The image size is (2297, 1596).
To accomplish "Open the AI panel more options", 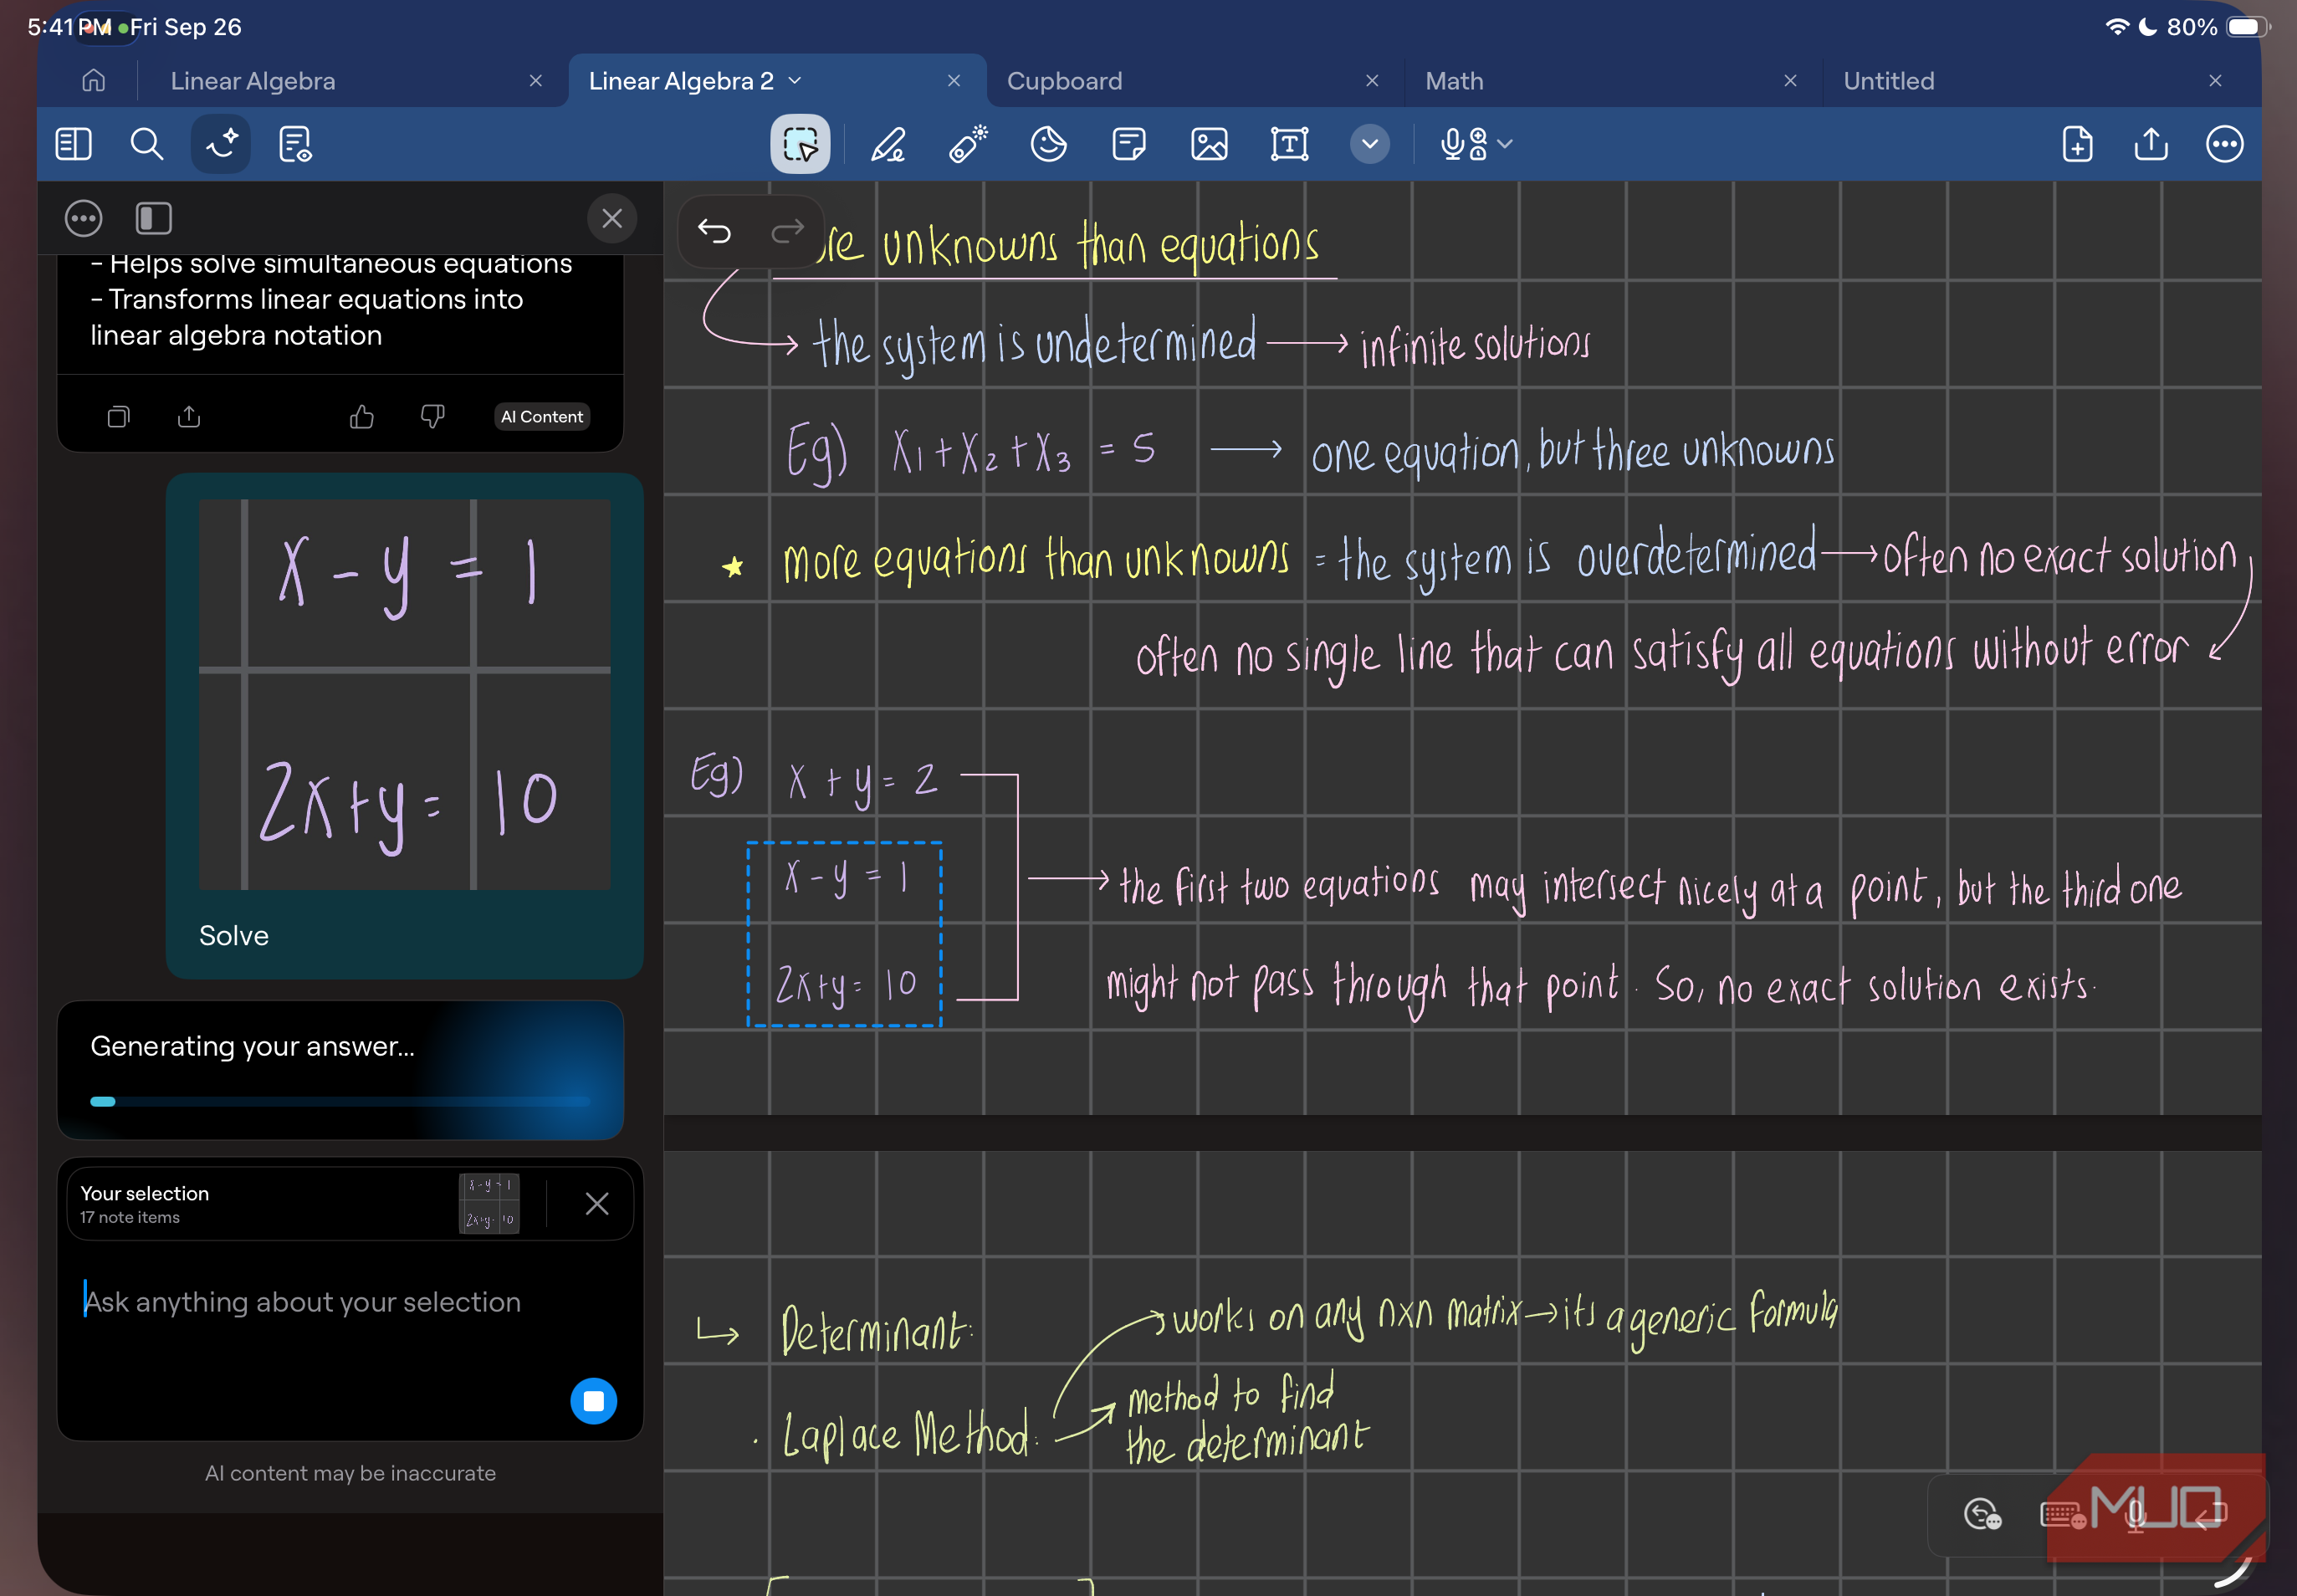I will coord(83,218).
